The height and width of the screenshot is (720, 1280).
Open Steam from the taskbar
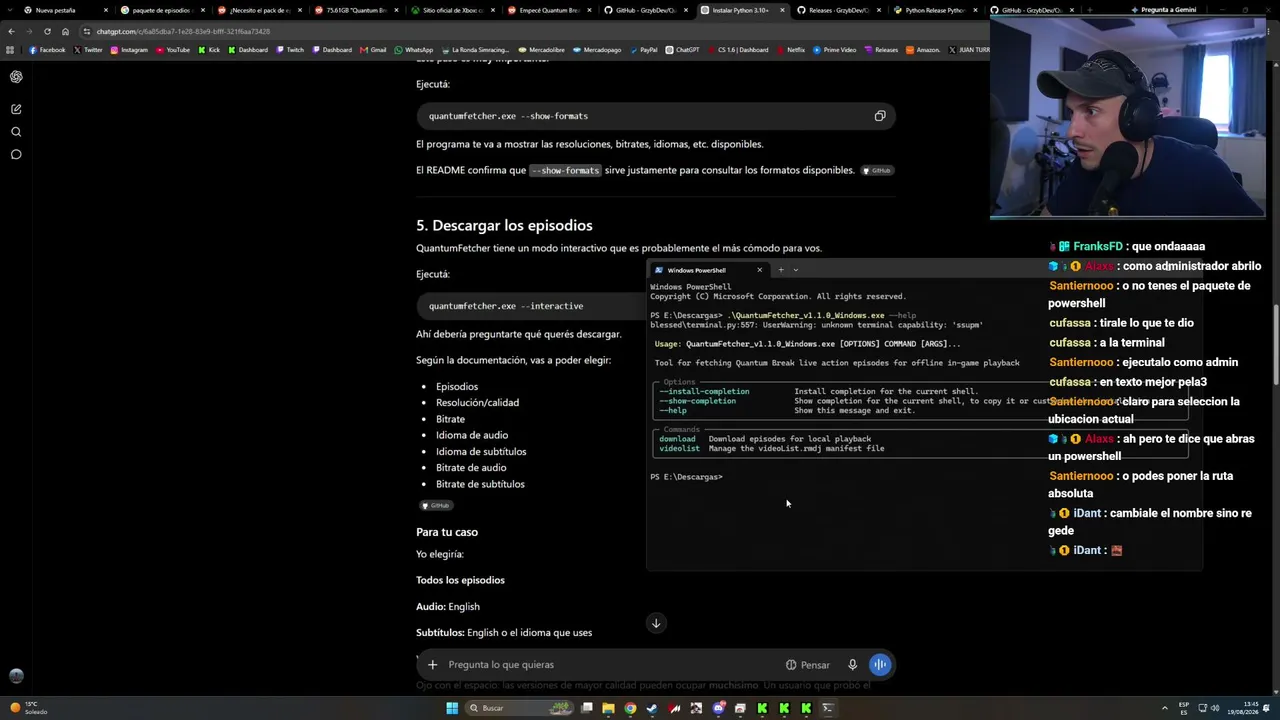(x=652, y=708)
